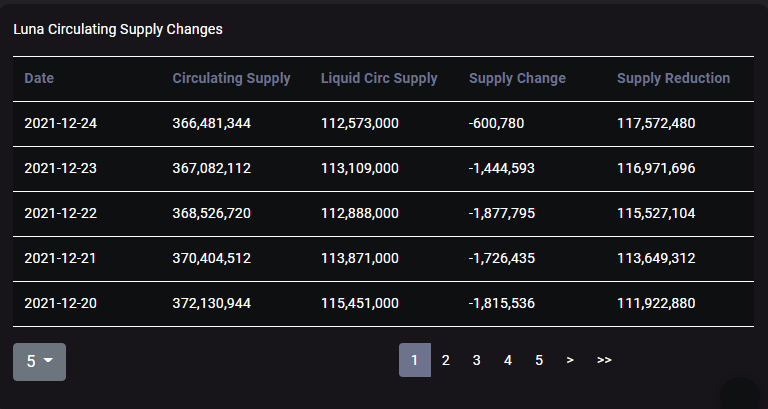The image size is (768, 409).
Task: Select the -600,780 supply change cell
Action: click(496, 123)
